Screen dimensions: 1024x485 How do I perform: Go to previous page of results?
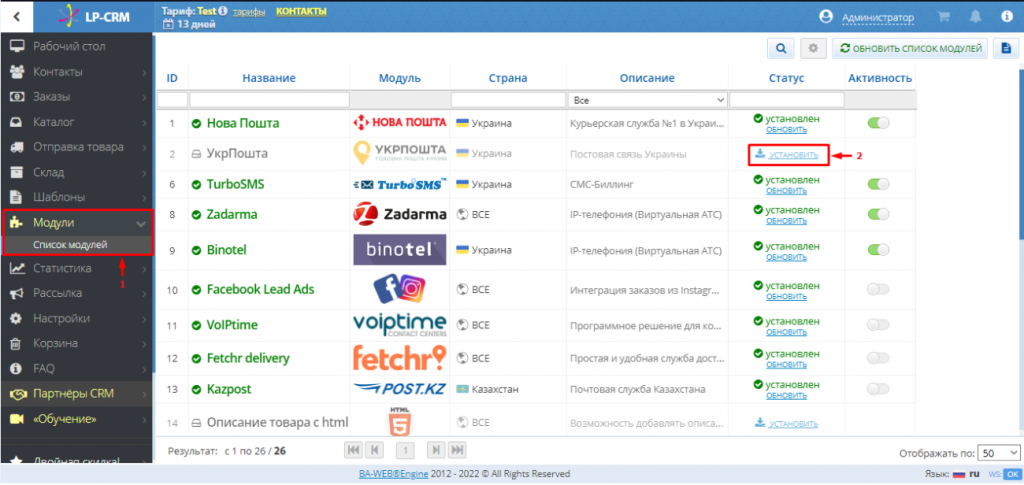374,450
